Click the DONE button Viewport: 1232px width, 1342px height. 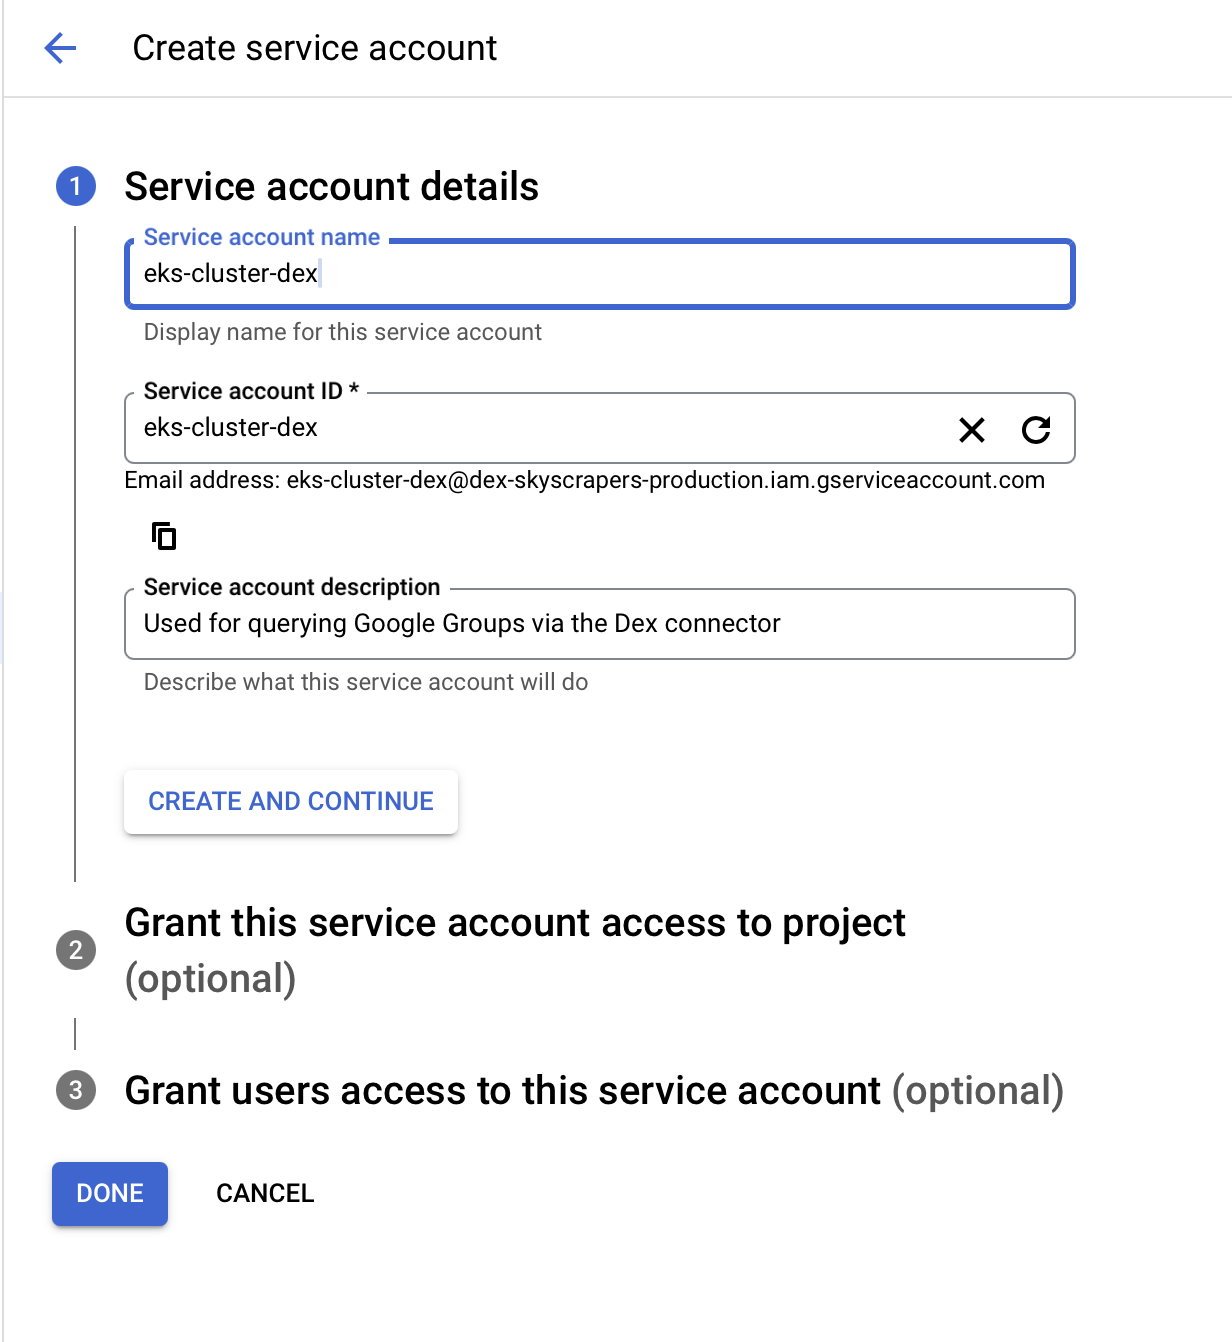pos(109,1193)
